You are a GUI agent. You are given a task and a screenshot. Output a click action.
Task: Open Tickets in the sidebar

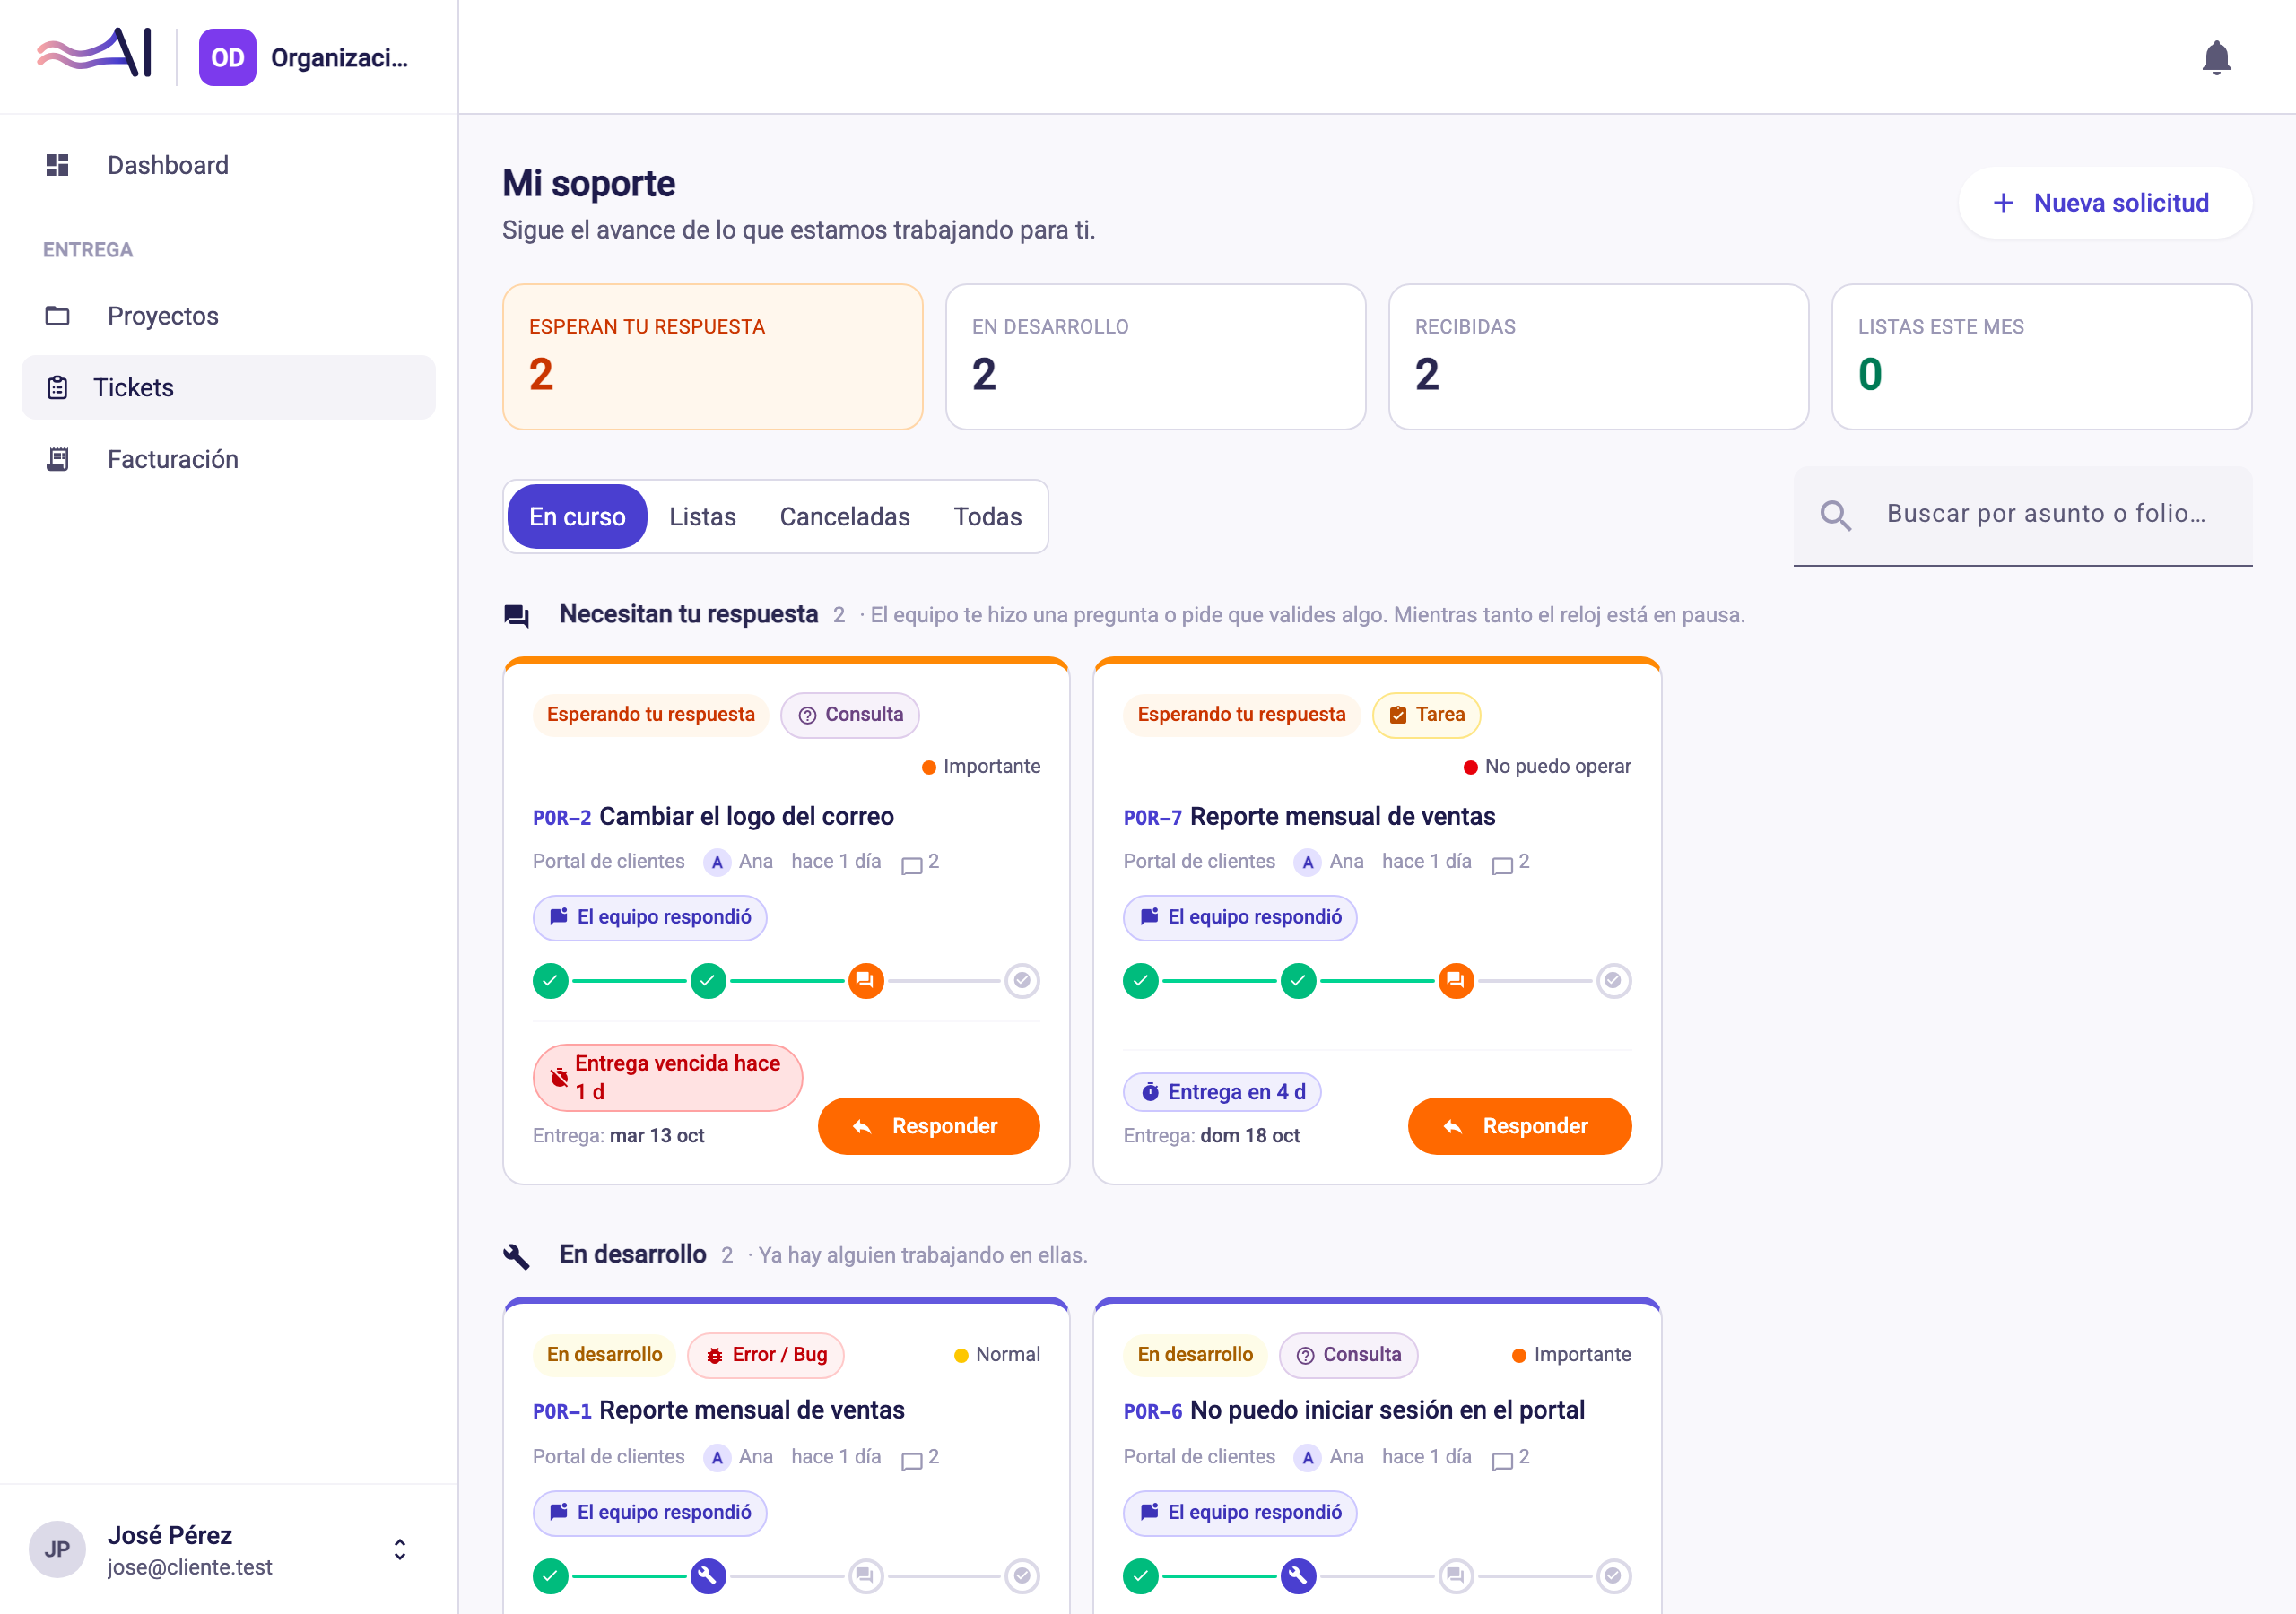click(228, 388)
